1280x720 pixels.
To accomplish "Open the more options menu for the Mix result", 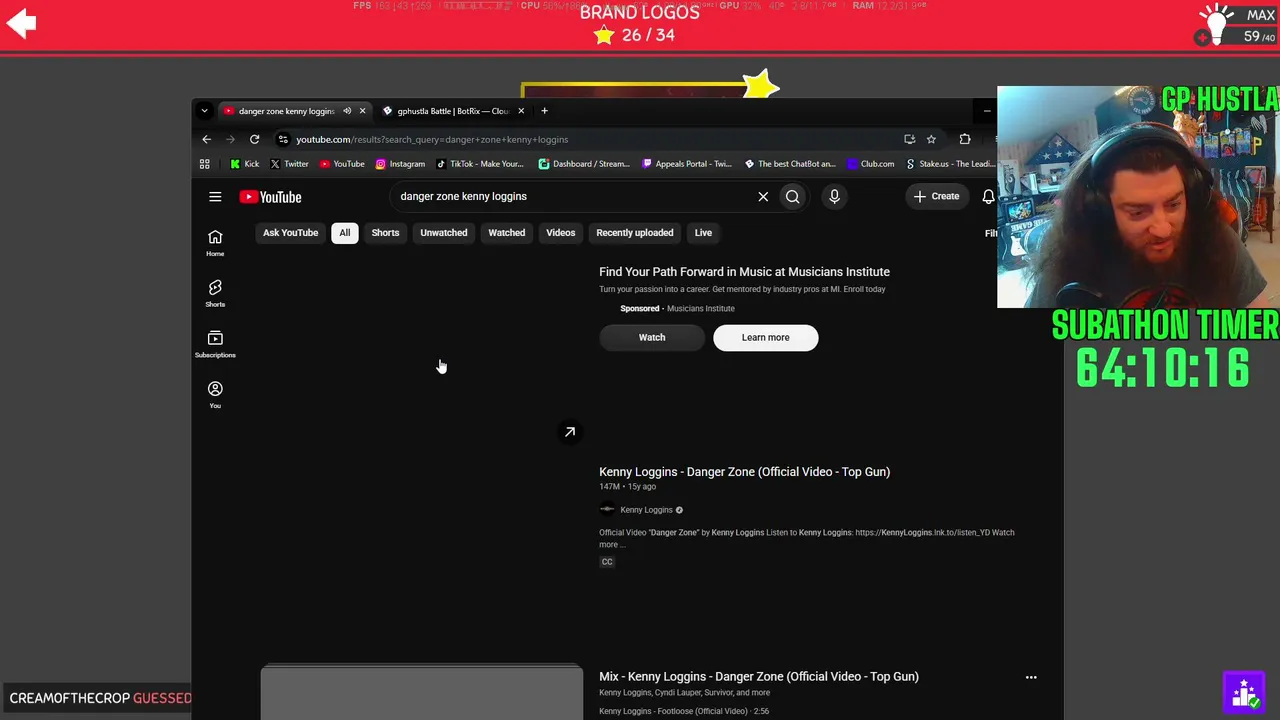I will click(x=1031, y=677).
